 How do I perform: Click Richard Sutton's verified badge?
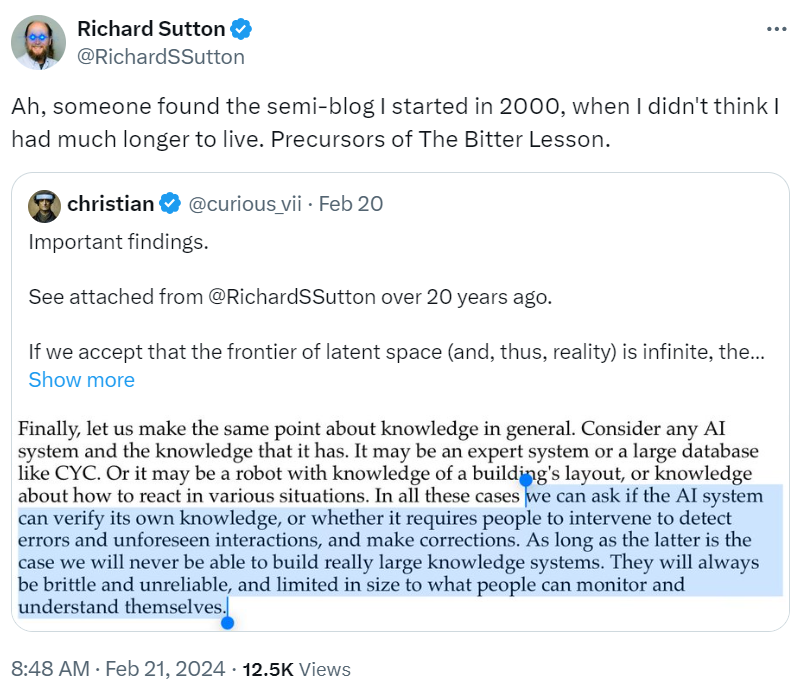pyautogui.click(x=241, y=29)
